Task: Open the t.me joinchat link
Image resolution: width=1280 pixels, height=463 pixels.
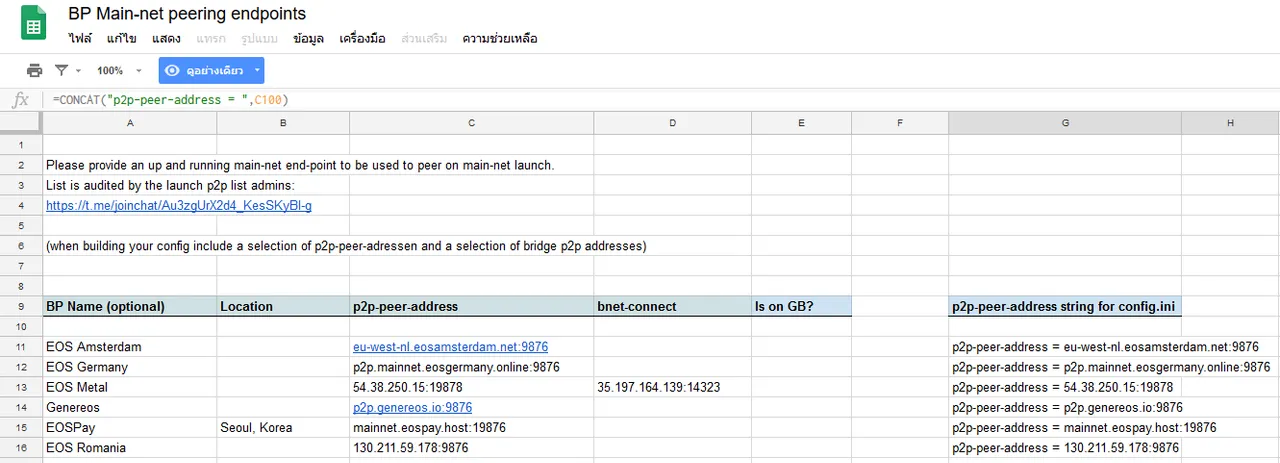Action: pos(179,205)
